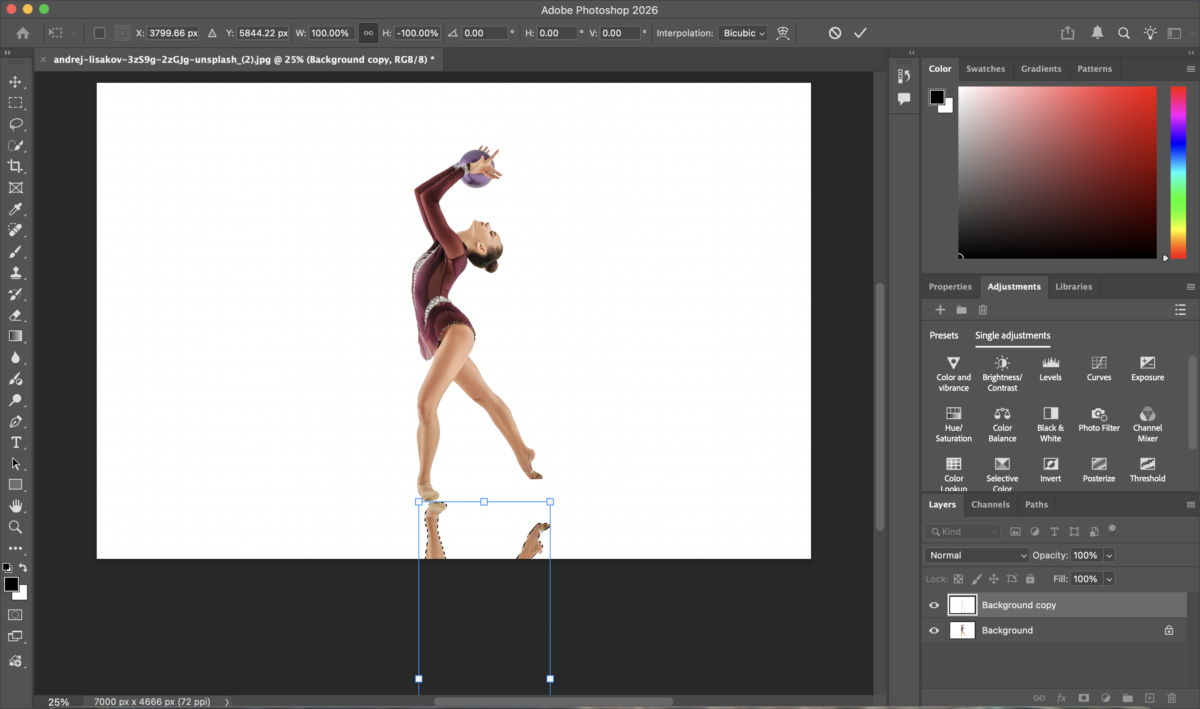This screenshot has height=709, width=1200.
Task: Select the Clone Stamp tool
Action: pos(15,273)
